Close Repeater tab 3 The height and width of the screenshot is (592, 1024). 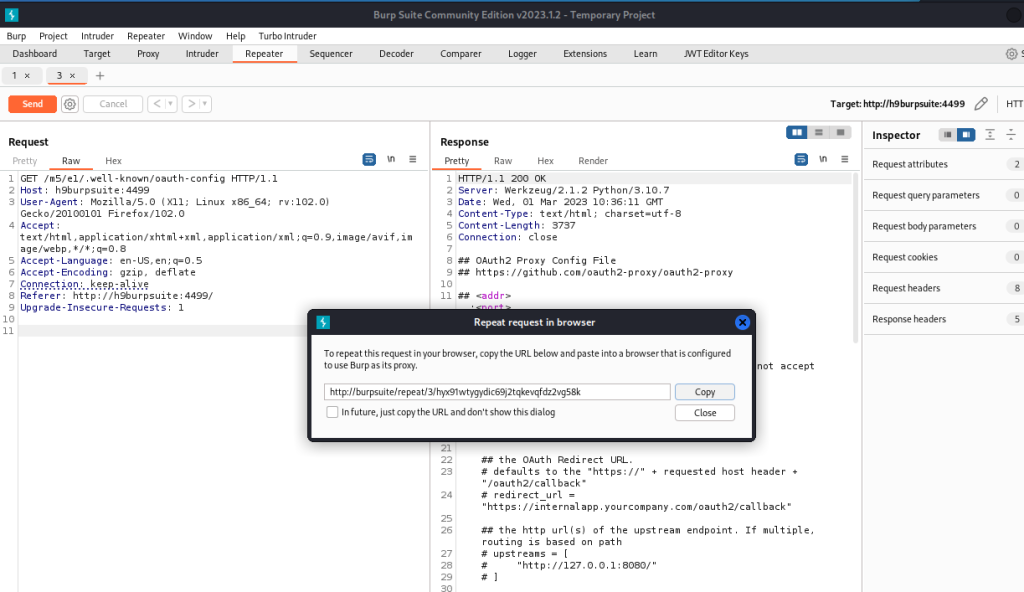(72, 76)
